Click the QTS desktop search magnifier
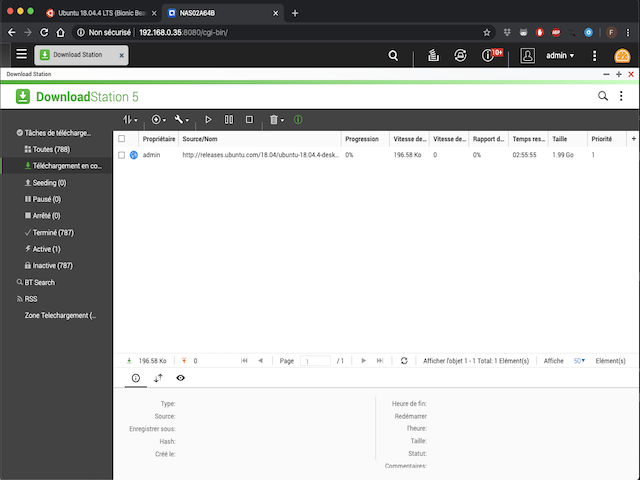Screen dimensions: 640x480 click(393, 55)
